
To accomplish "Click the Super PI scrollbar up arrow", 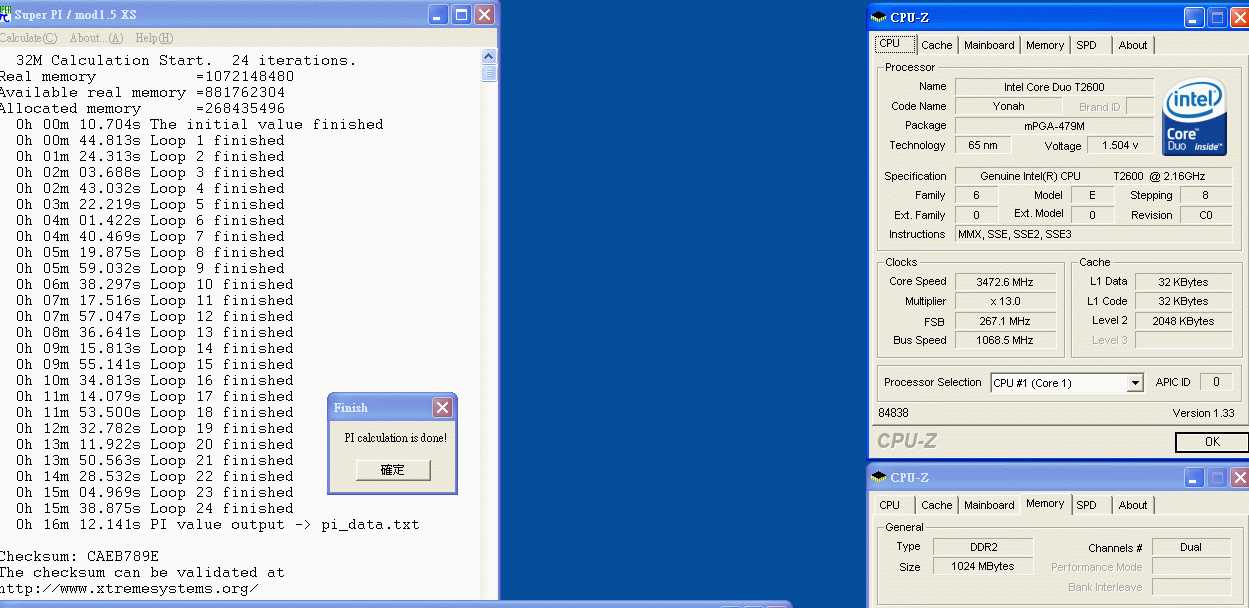I will [489, 58].
